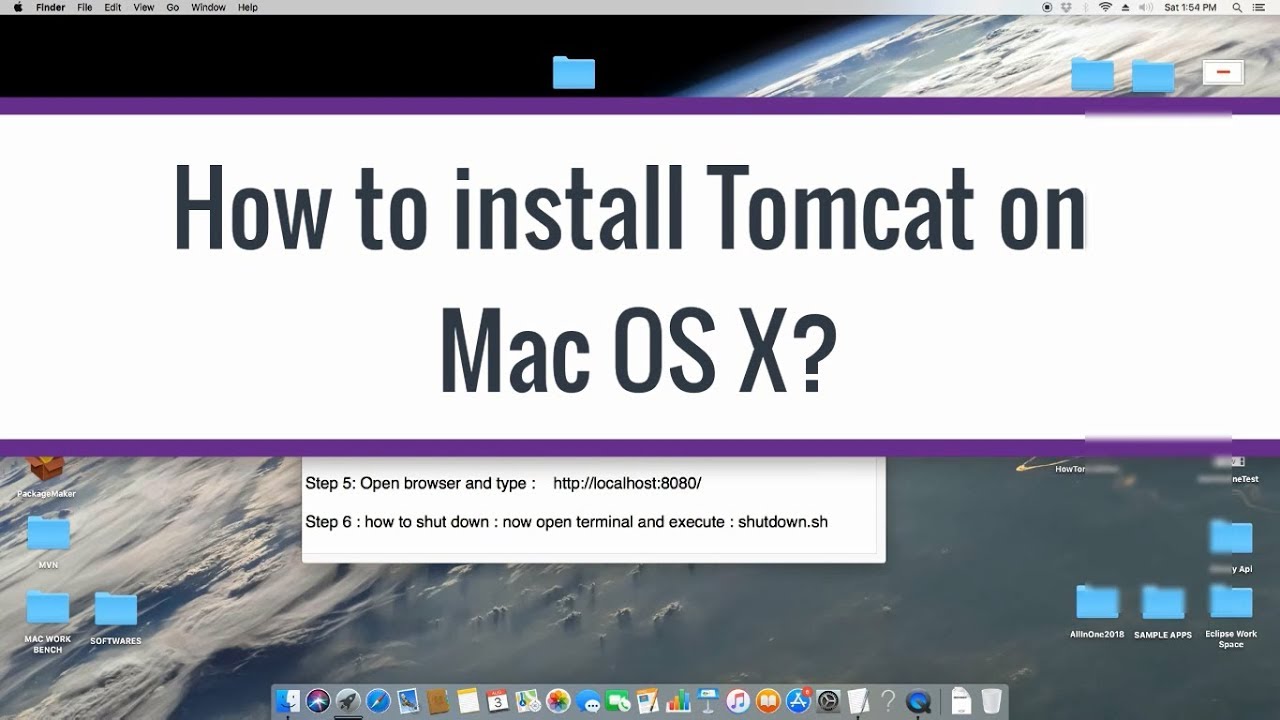
Task: Open Messages speech bubble in Dock
Action: [588, 702]
